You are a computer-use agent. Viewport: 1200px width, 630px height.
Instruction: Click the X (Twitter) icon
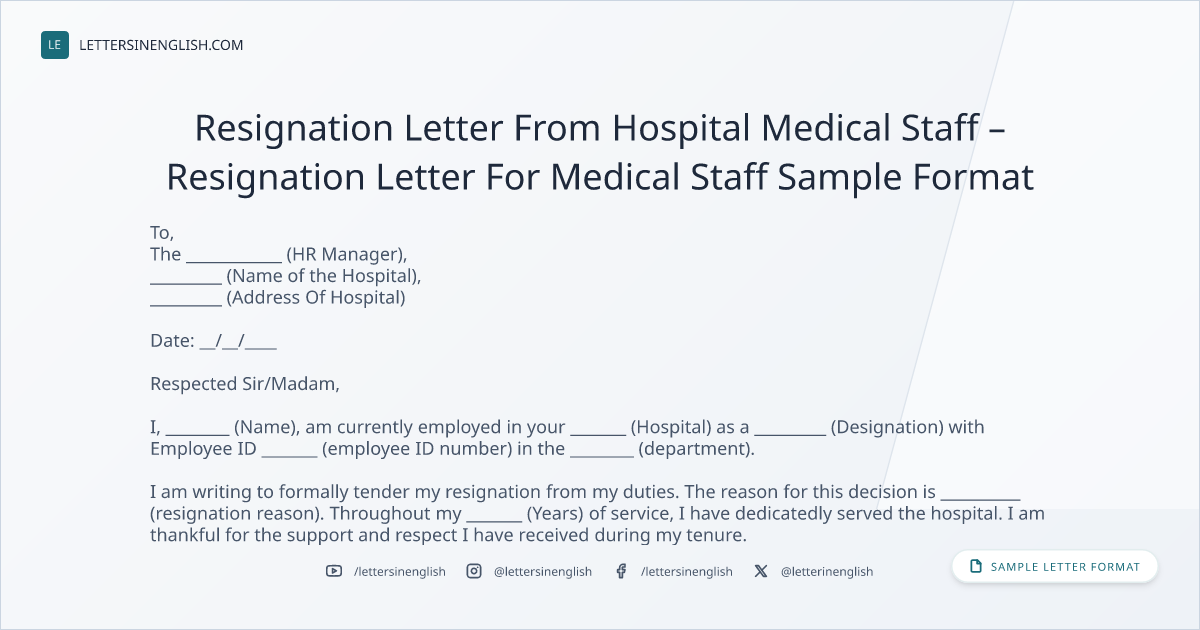[x=761, y=571]
